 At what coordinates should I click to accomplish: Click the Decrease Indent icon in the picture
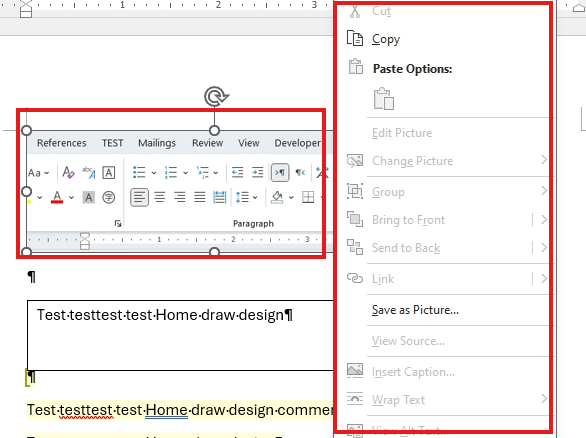(x=237, y=173)
